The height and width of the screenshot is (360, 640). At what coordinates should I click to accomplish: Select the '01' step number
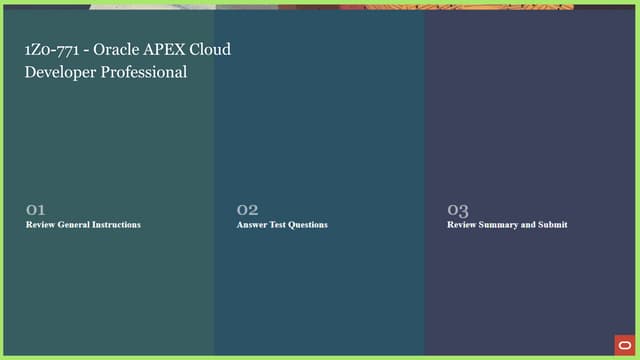[x=36, y=210]
